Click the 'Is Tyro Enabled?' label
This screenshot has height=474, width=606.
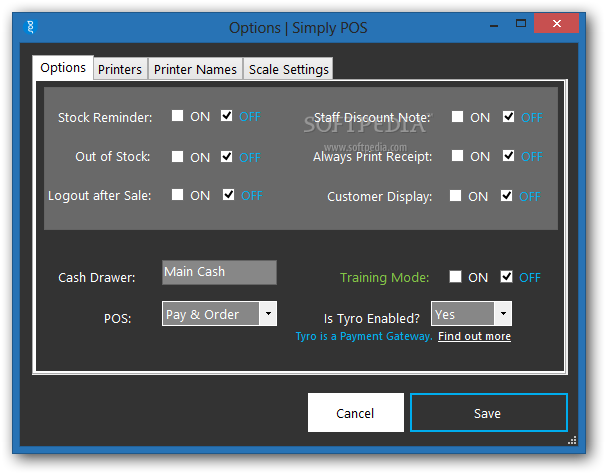pyautogui.click(x=372, y=319)
